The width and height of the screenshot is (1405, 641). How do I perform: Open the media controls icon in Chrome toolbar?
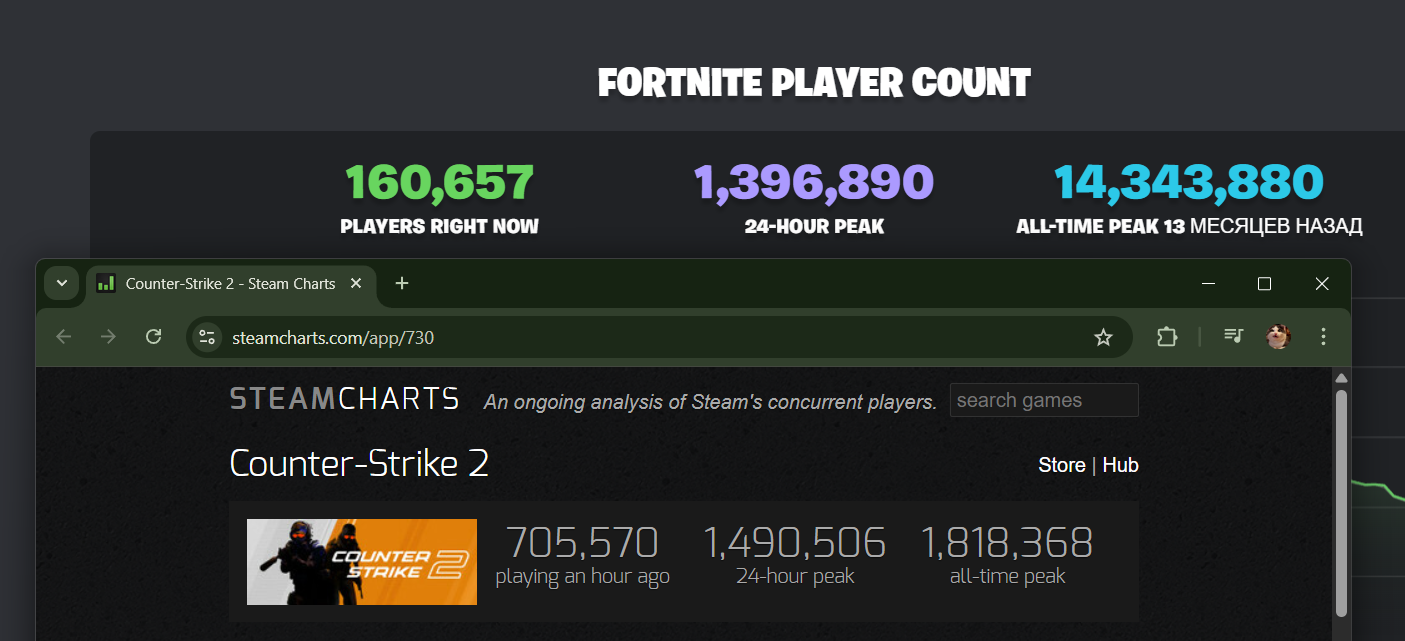(1233, 337)
